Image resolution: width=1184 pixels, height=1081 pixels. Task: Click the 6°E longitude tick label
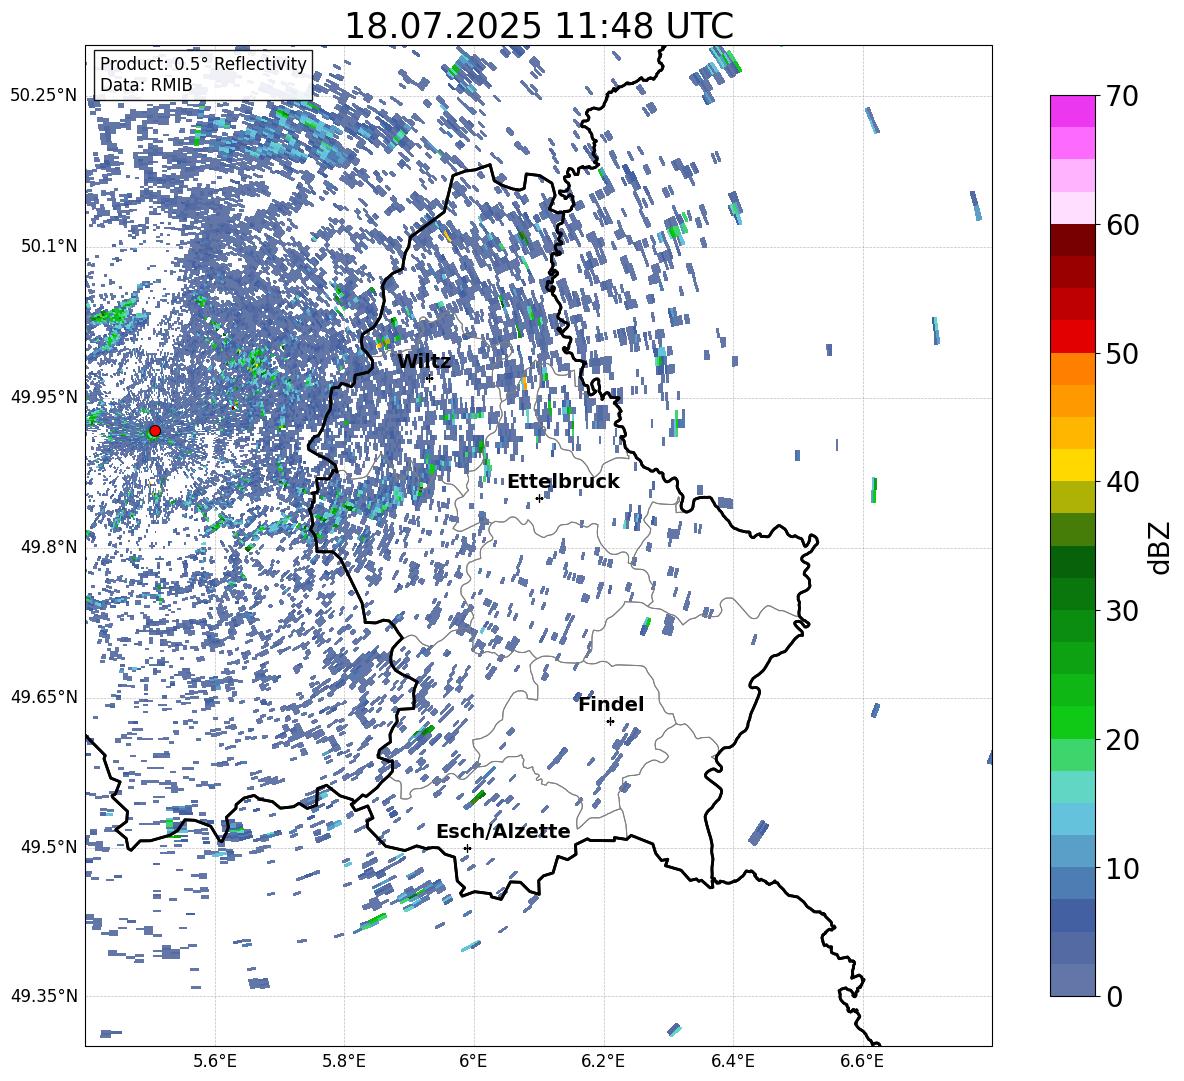click(473, 1061)
